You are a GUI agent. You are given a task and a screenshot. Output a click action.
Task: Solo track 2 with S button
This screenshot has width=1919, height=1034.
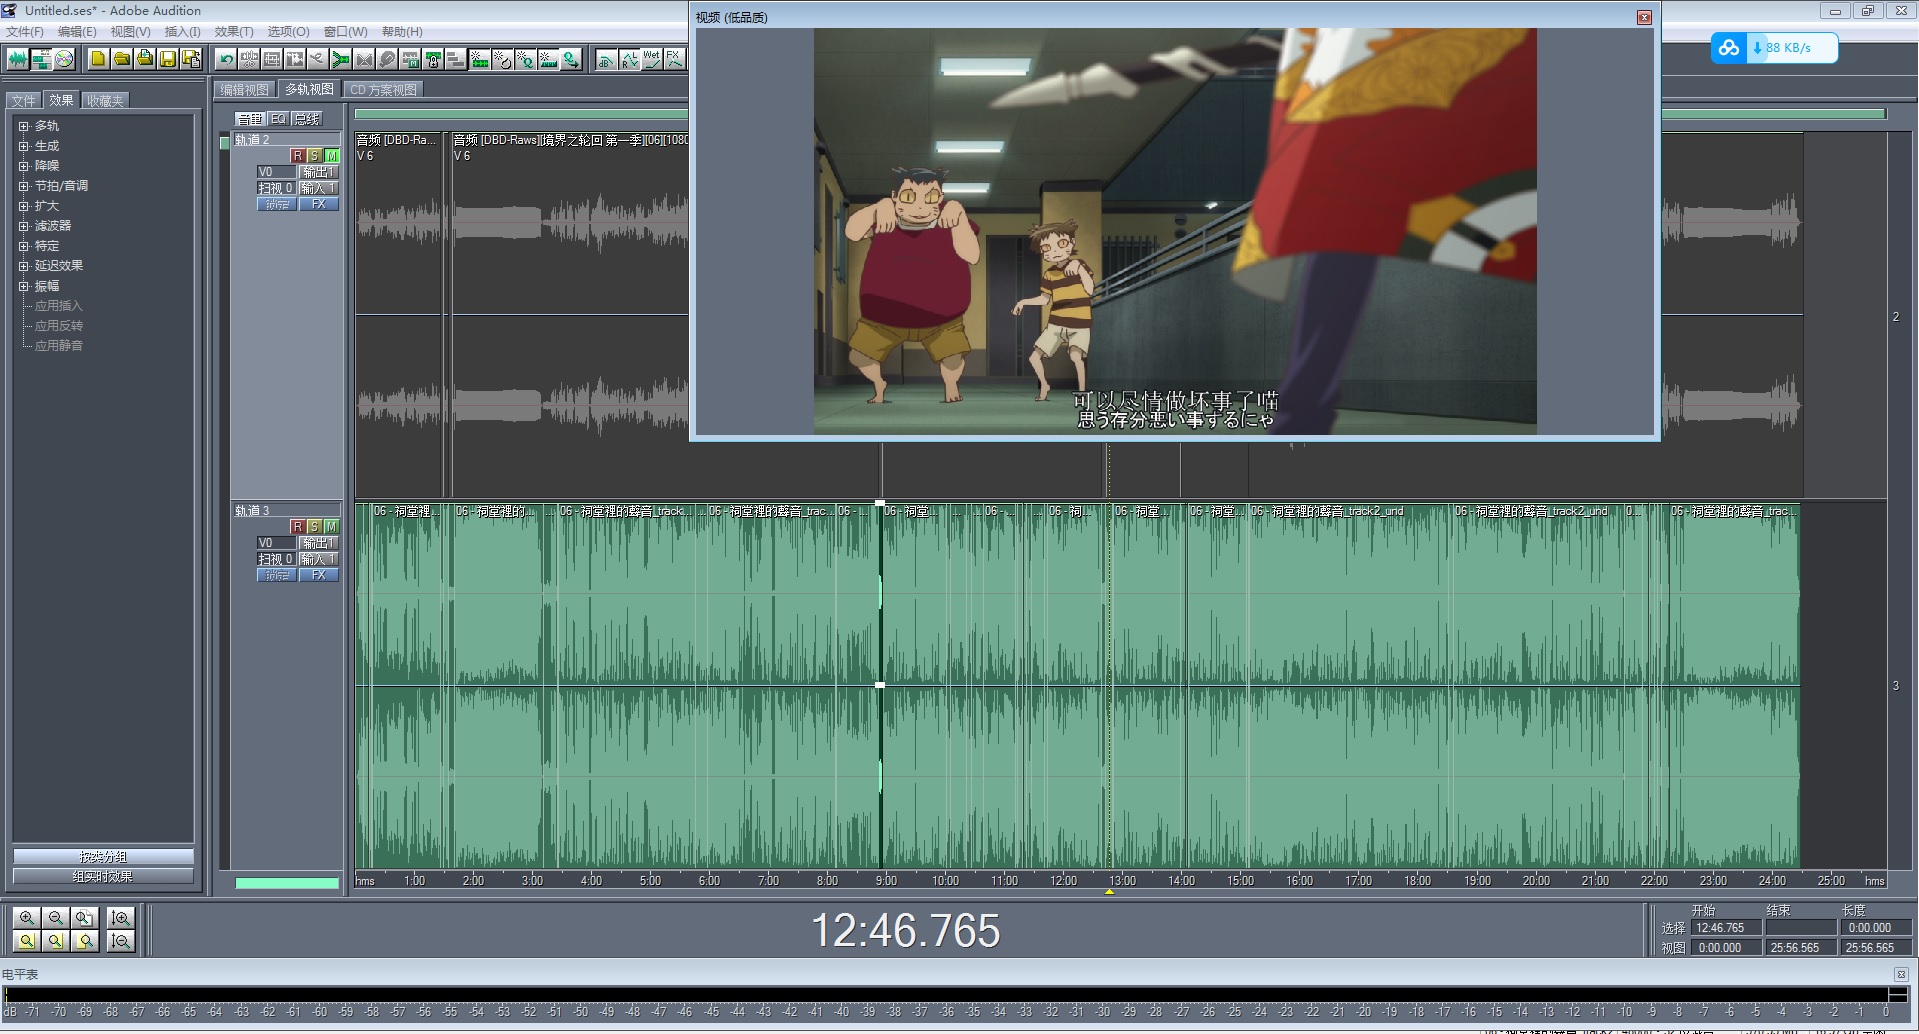[x=314, y=156]
